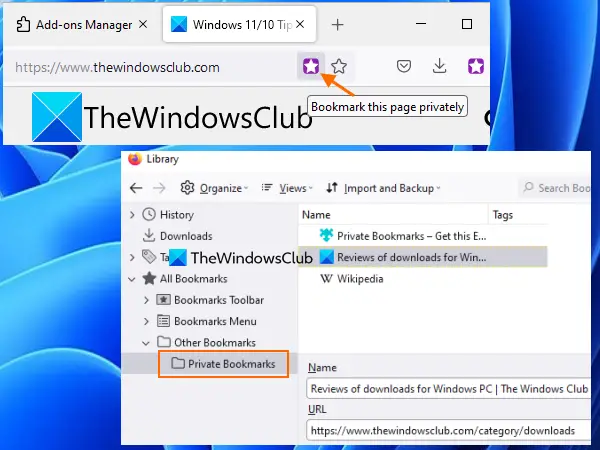This screenshot has height=450, width=600.
Task: Click the Tags label icon in sidebar
Action: click(149, 256)
